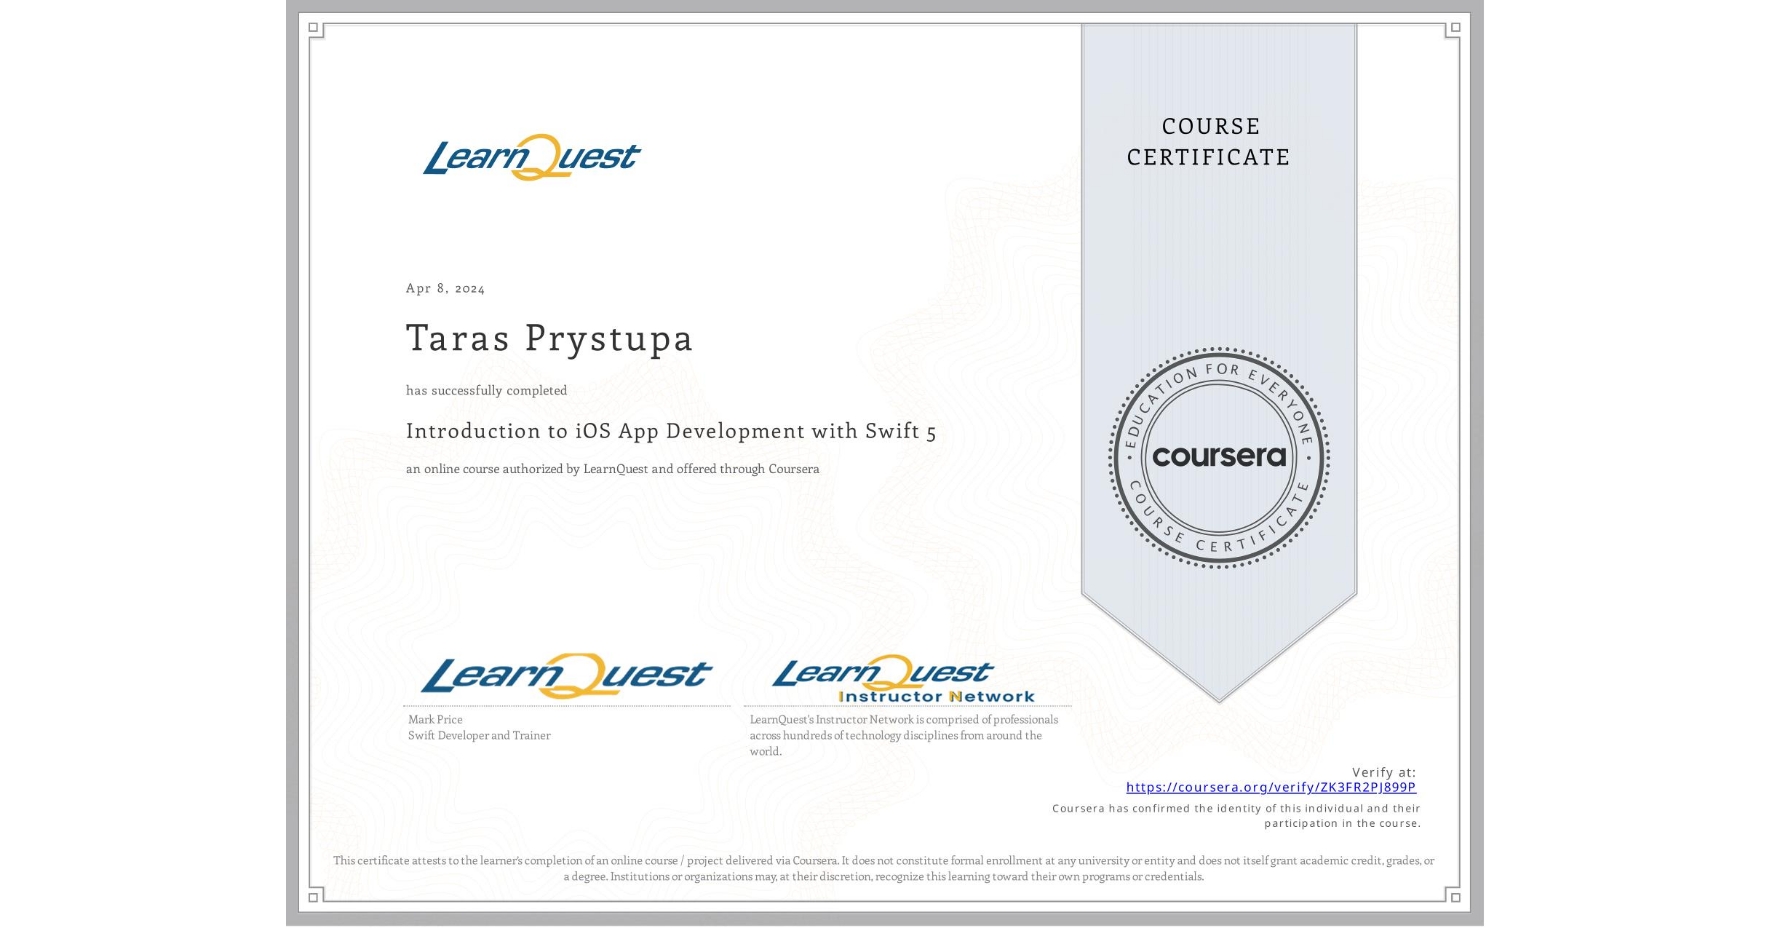Click the Instructor Network description paragraph
This screenshot has width=1772, height=928.
click(904, 736)
